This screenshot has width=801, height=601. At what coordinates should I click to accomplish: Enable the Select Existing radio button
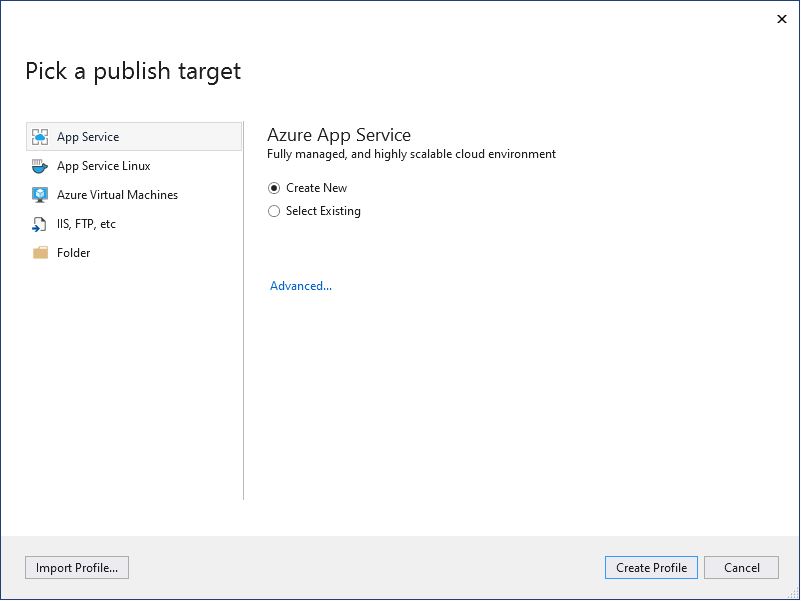click(x=274, y=211)
